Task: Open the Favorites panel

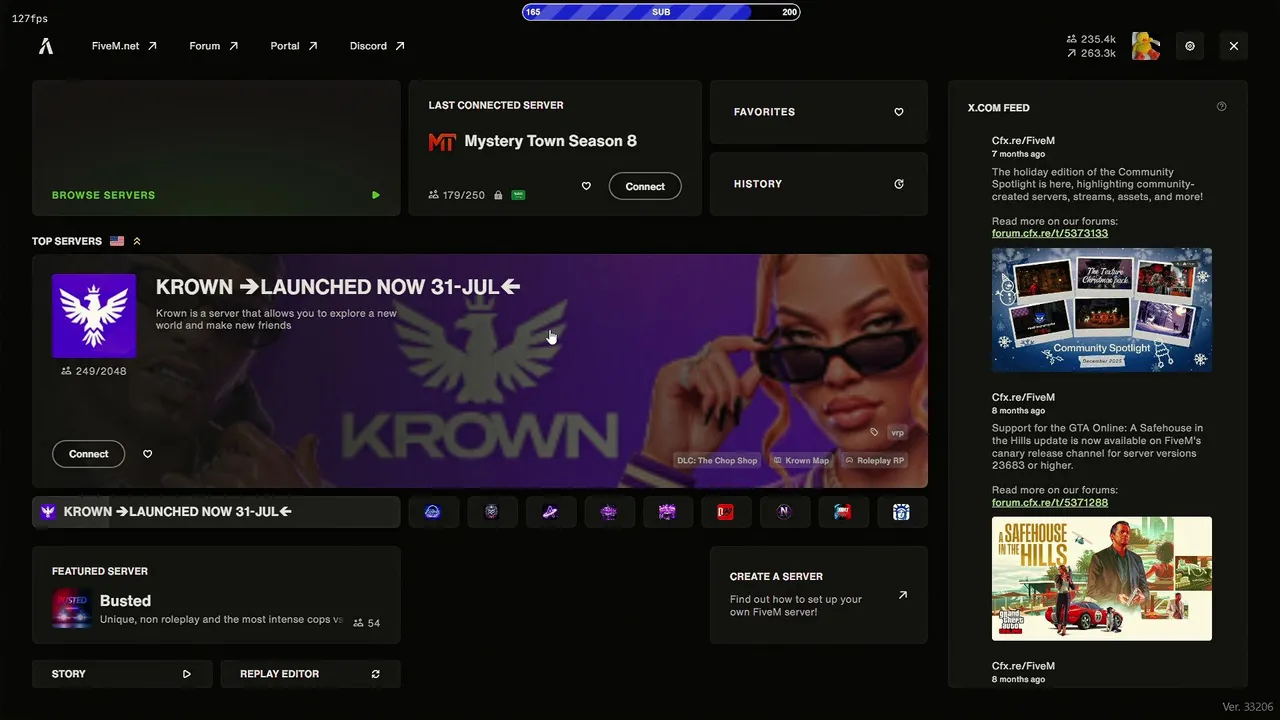Action: 819,112
